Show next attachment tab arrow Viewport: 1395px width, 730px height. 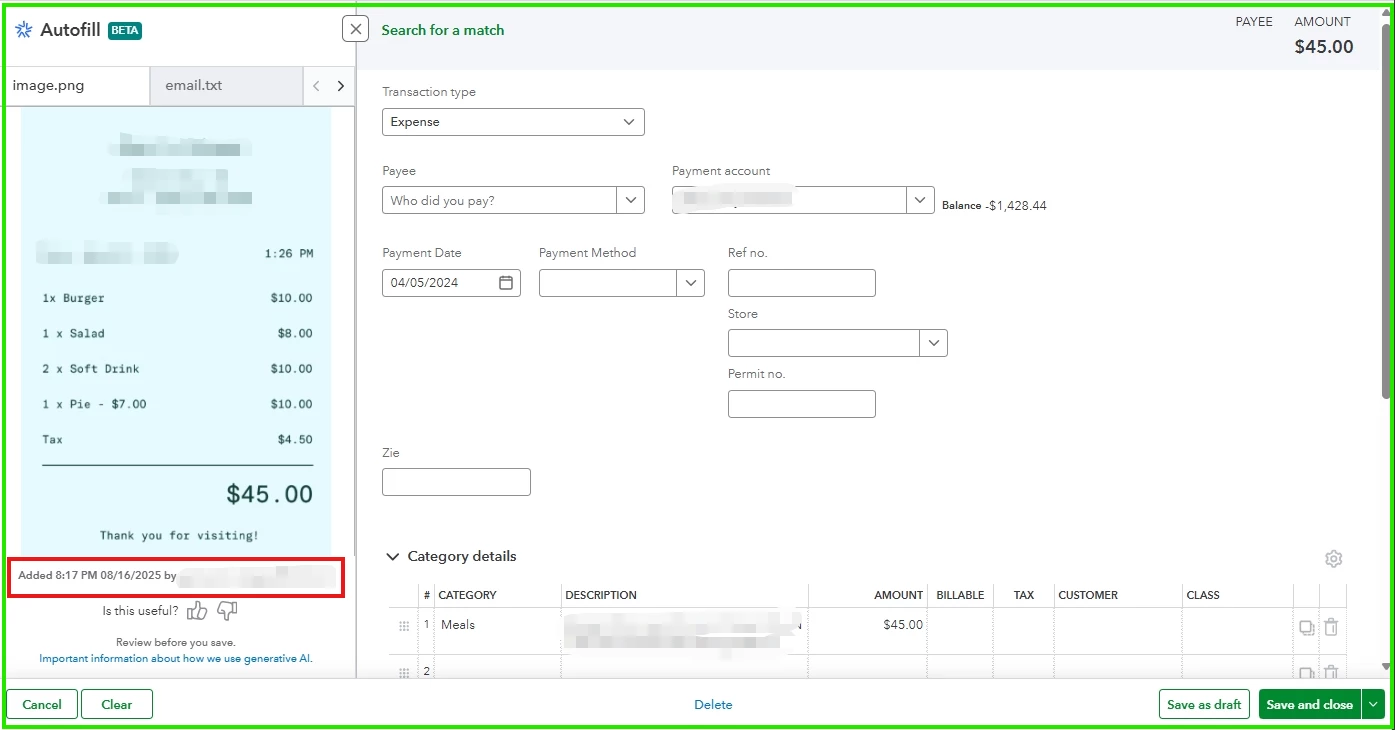click(340, 86)
